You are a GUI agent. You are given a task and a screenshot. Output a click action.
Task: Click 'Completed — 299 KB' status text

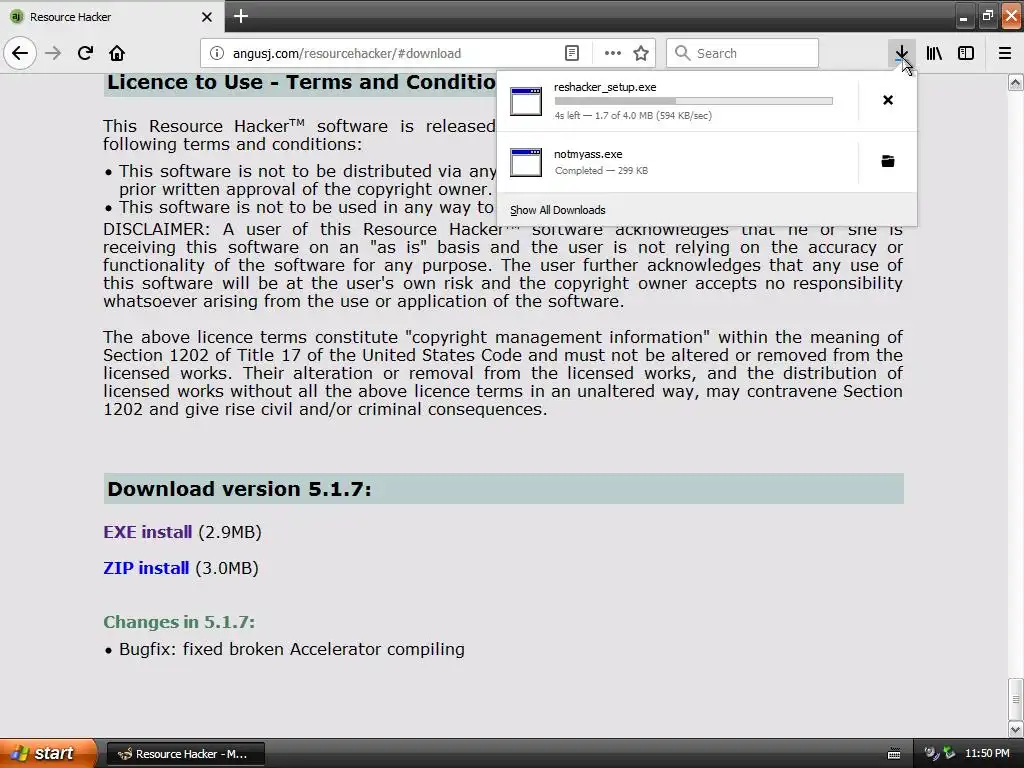tap(601, 170)
